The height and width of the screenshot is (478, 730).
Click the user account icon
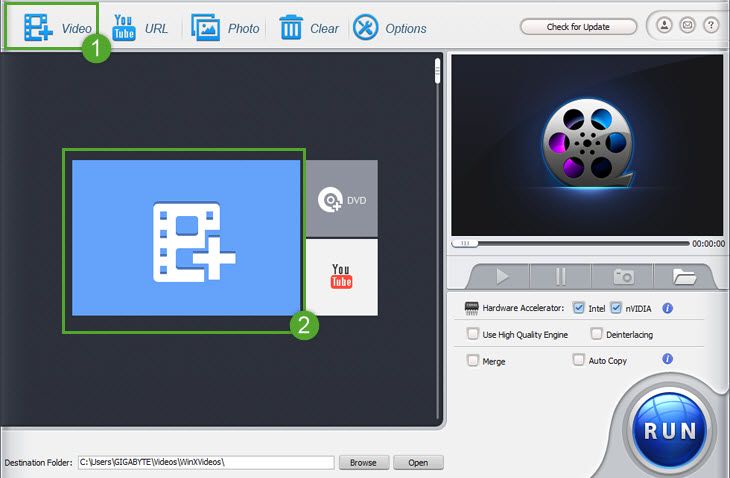[x=663, y=26]
